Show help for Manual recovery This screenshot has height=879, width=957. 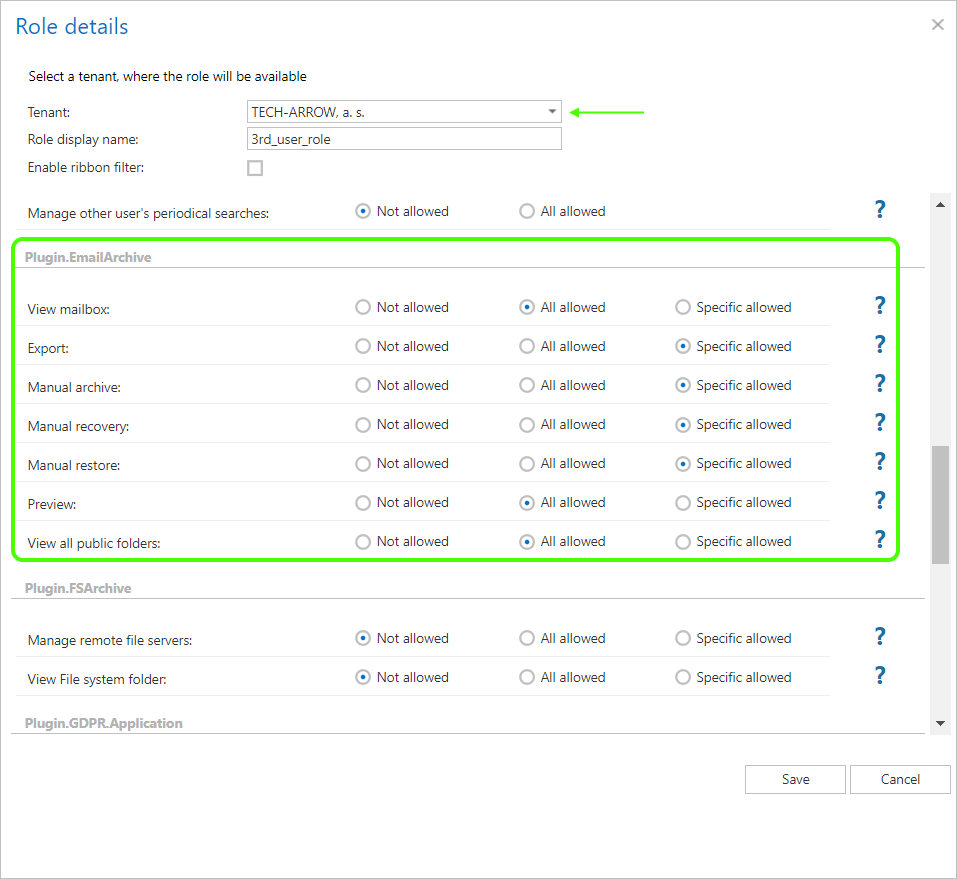[880, 423]
